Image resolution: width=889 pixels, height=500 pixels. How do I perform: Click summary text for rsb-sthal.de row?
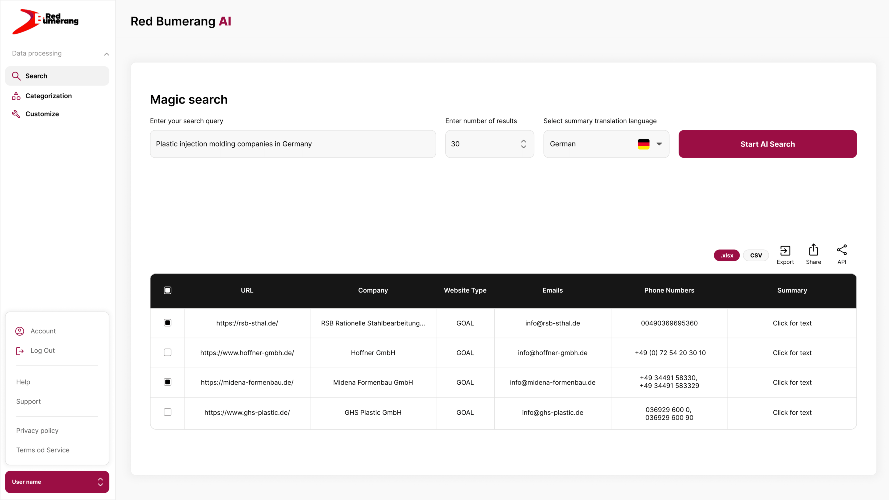(792, 324)
